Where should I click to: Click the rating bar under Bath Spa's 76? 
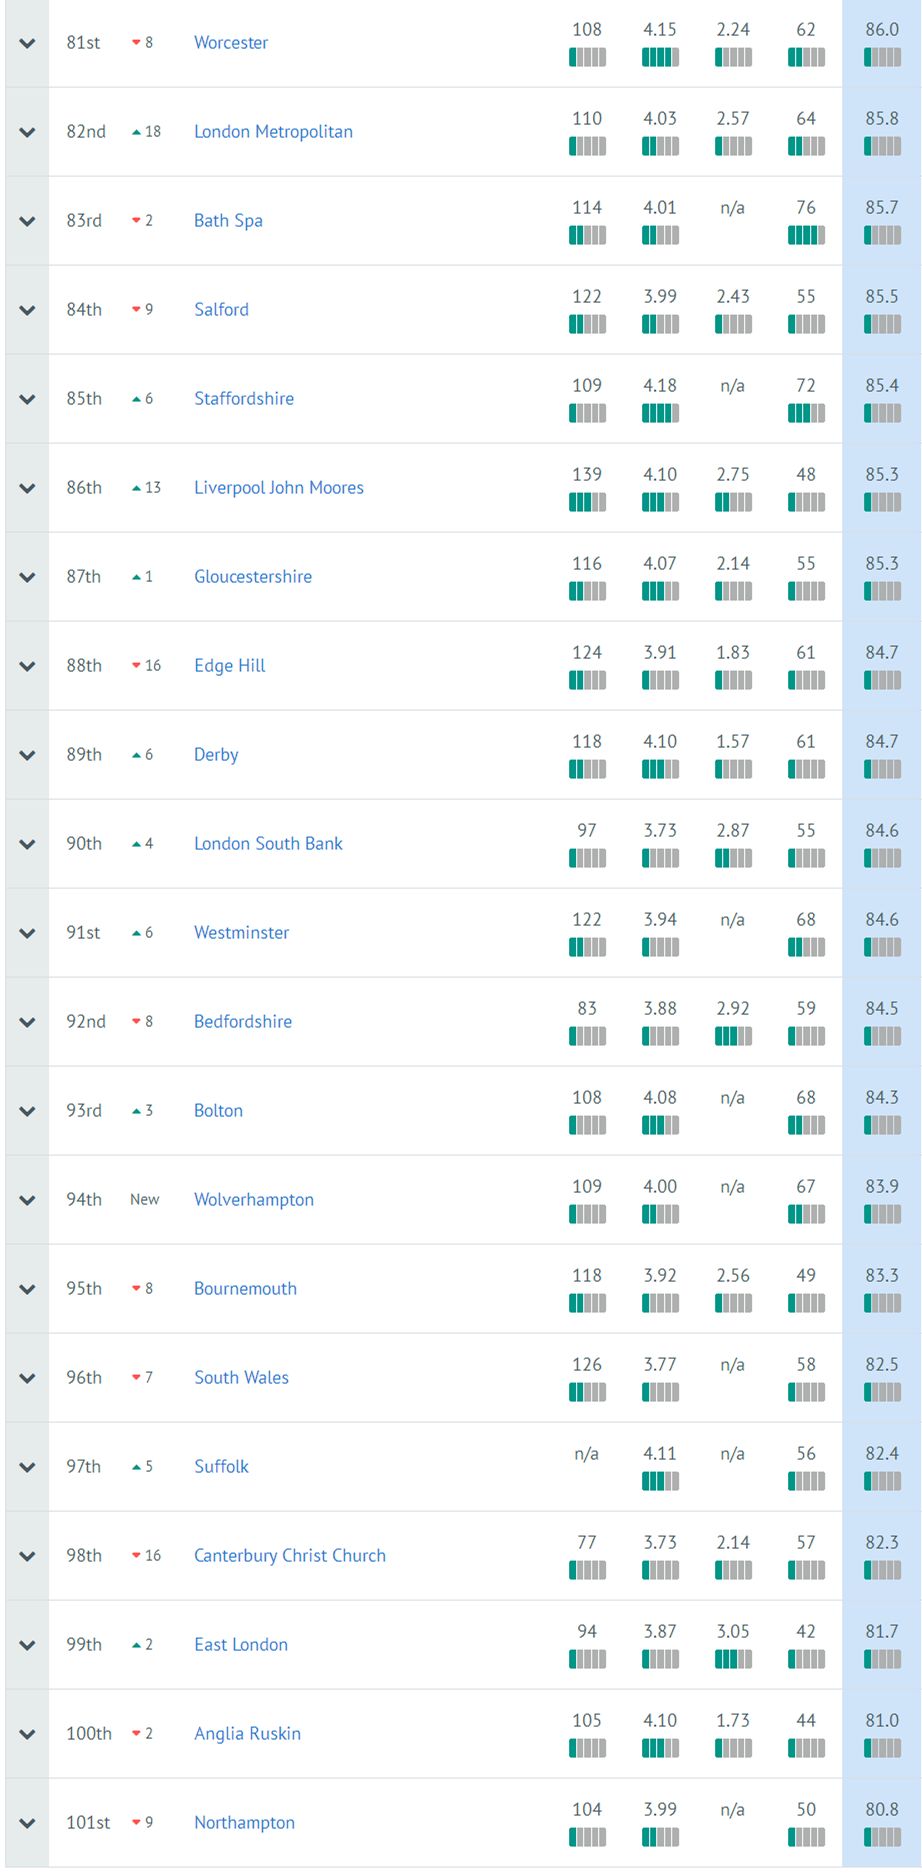[806, 235]
